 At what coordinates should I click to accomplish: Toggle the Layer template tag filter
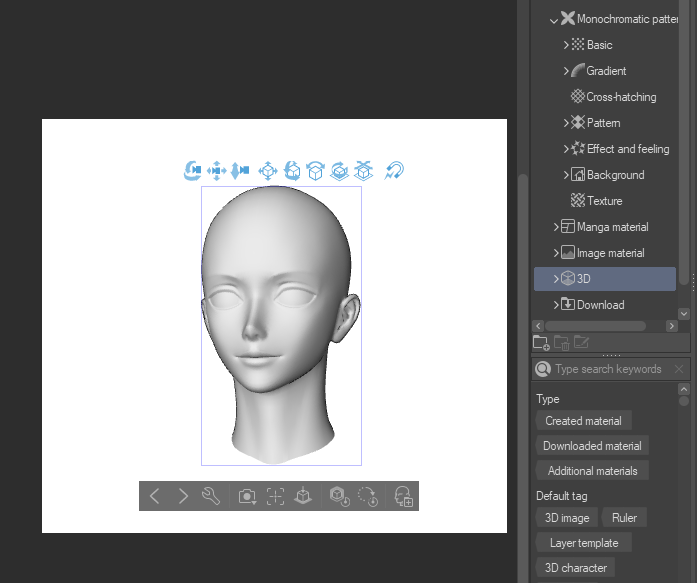(x=584, y=543)
